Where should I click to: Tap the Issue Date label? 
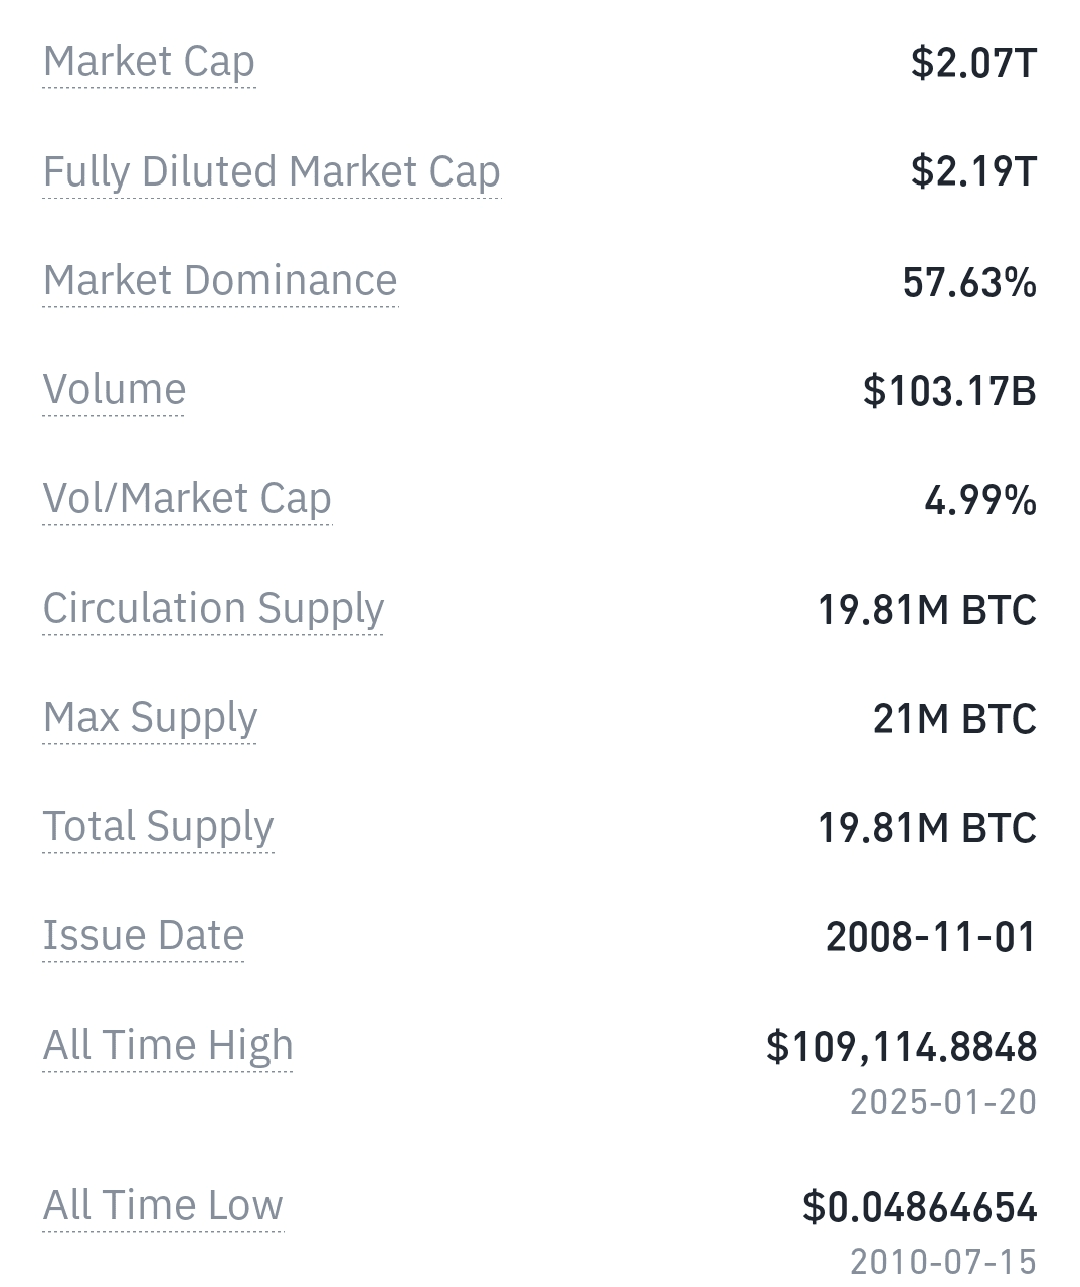point(143,935)
